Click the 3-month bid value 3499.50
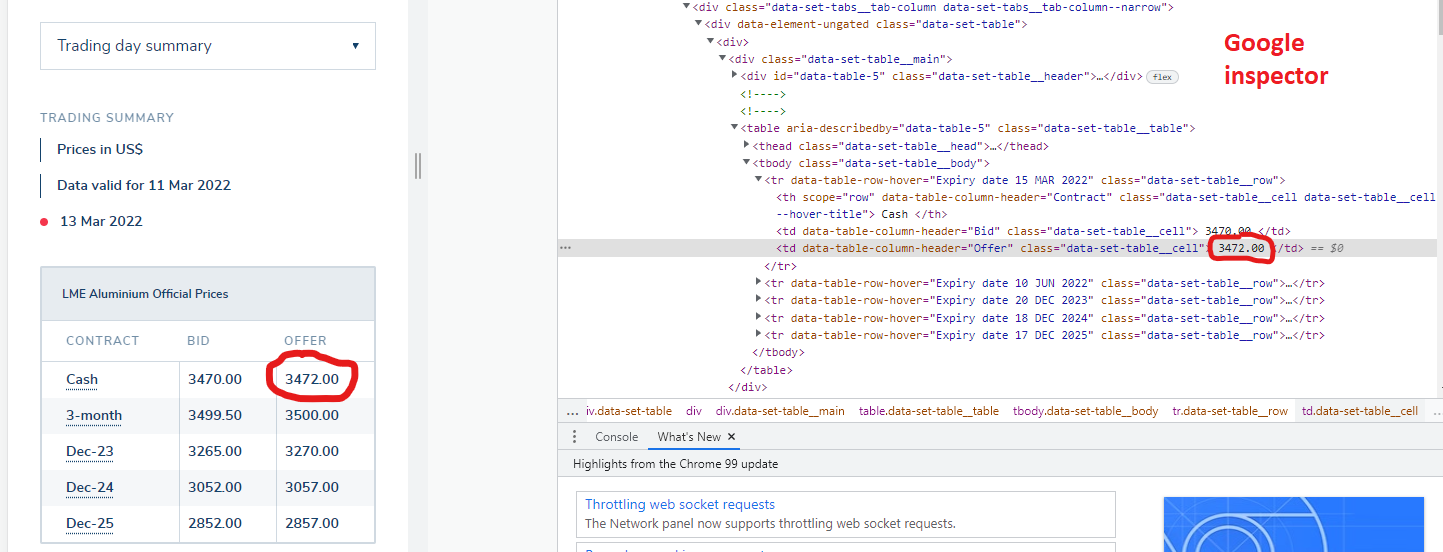Viewport: 1443px width, 552px height. click(x=214, y=416)
